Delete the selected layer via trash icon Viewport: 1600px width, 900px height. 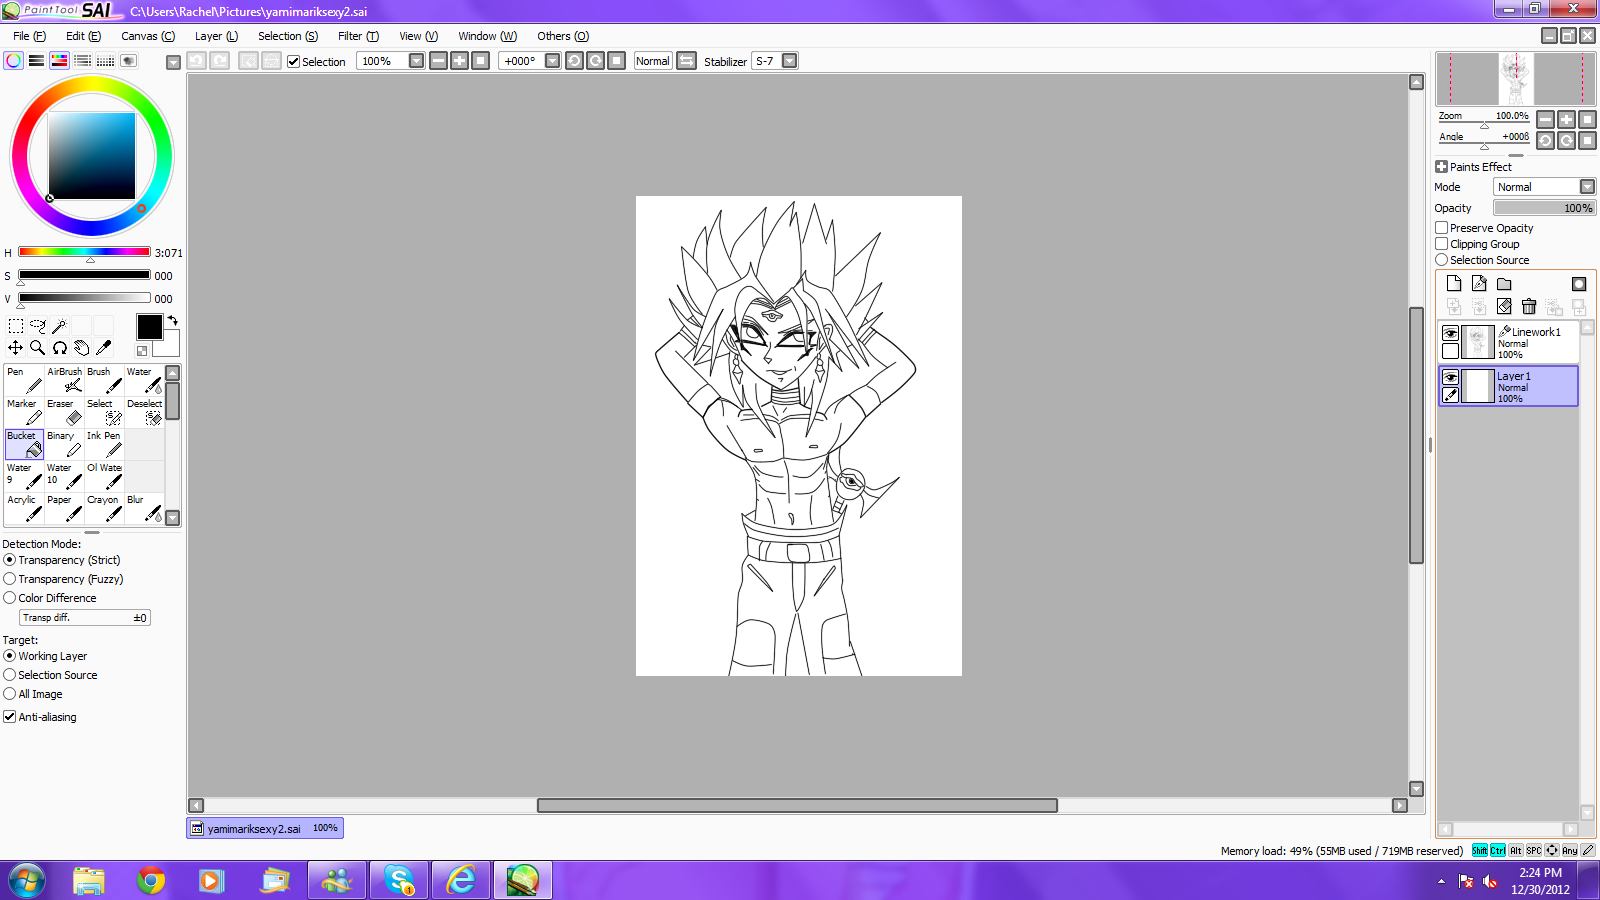pyautogui.click(x=1529, y=307)
